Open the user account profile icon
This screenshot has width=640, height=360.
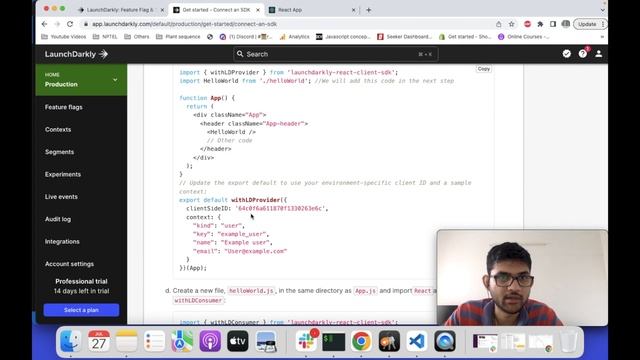pyautogui.click(x=598, y=53)
